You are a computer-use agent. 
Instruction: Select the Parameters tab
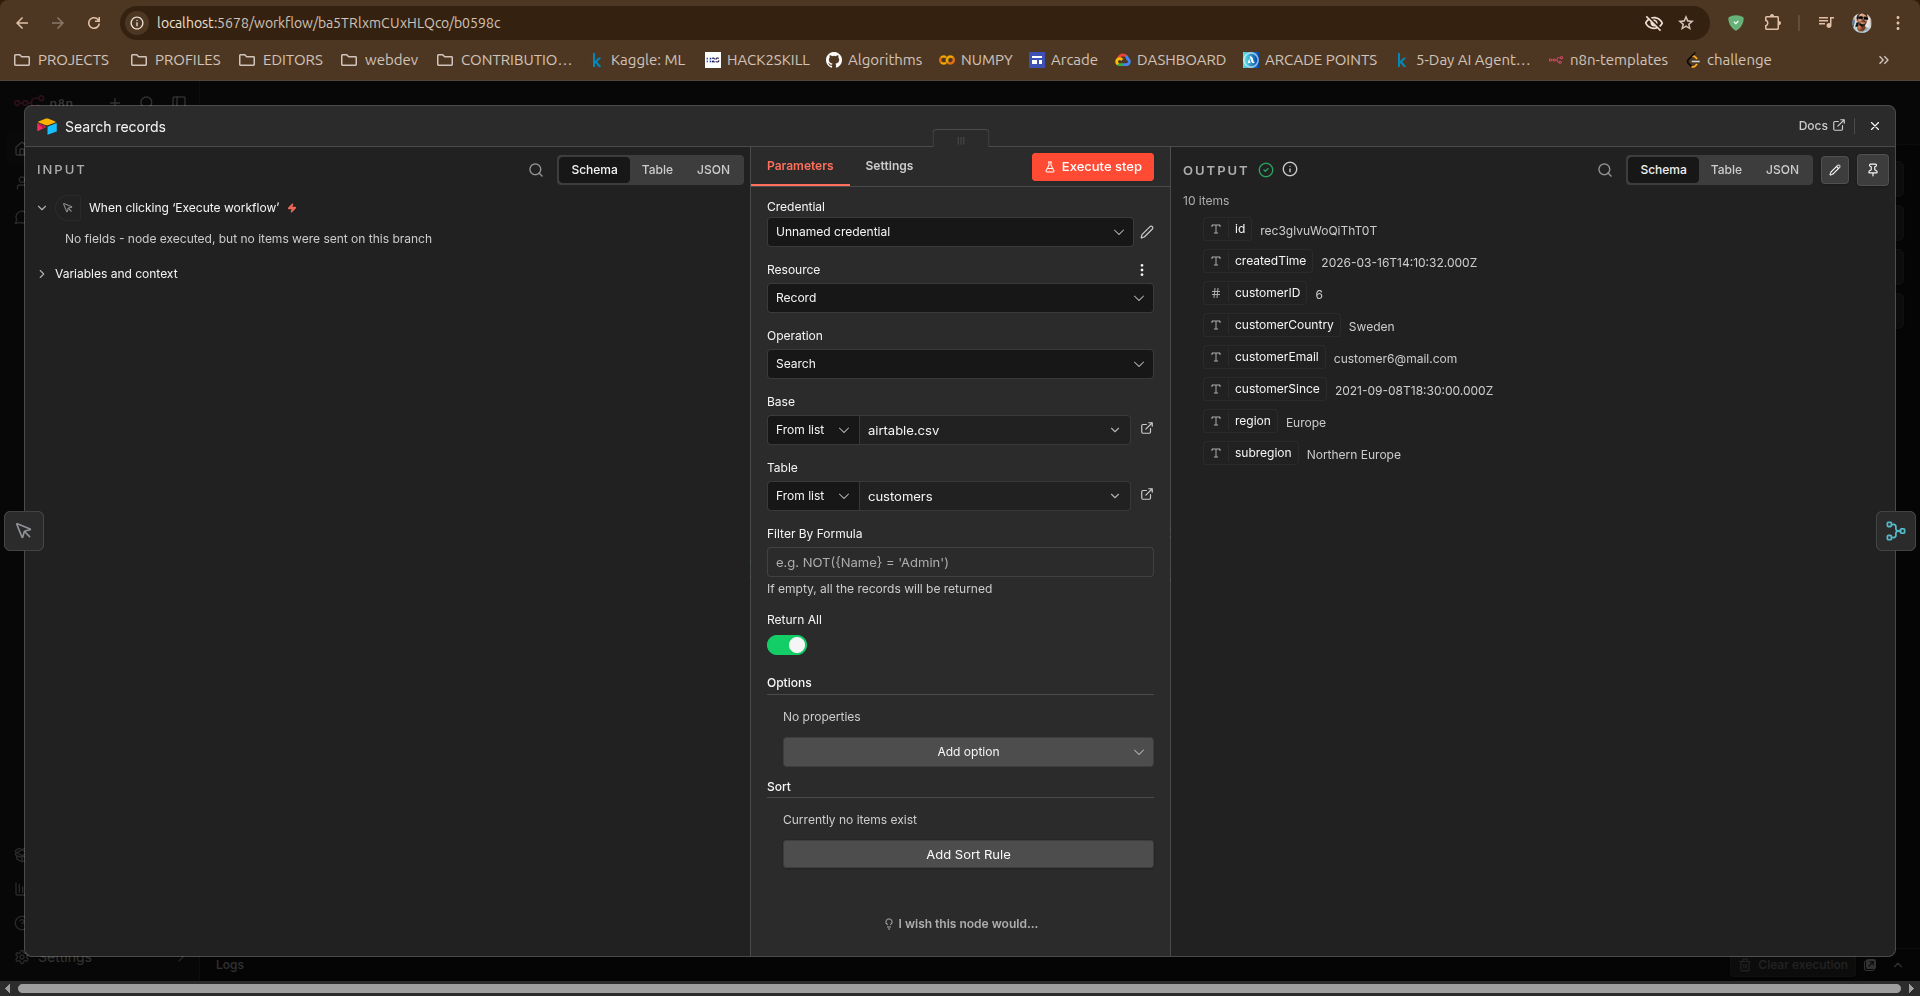[x=800, y=166]
